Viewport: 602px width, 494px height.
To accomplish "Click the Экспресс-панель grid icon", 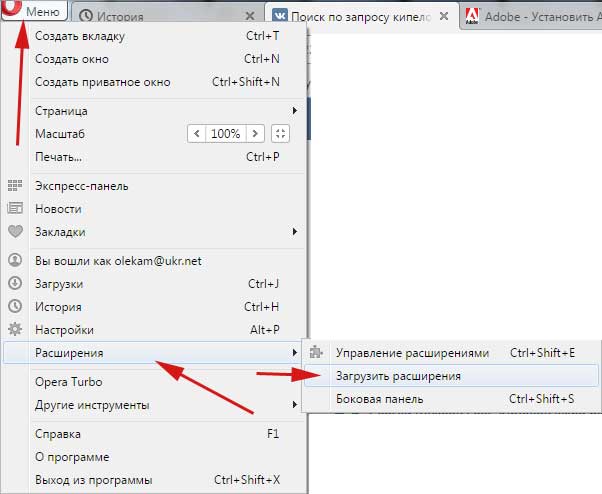I will coord(15,186).
